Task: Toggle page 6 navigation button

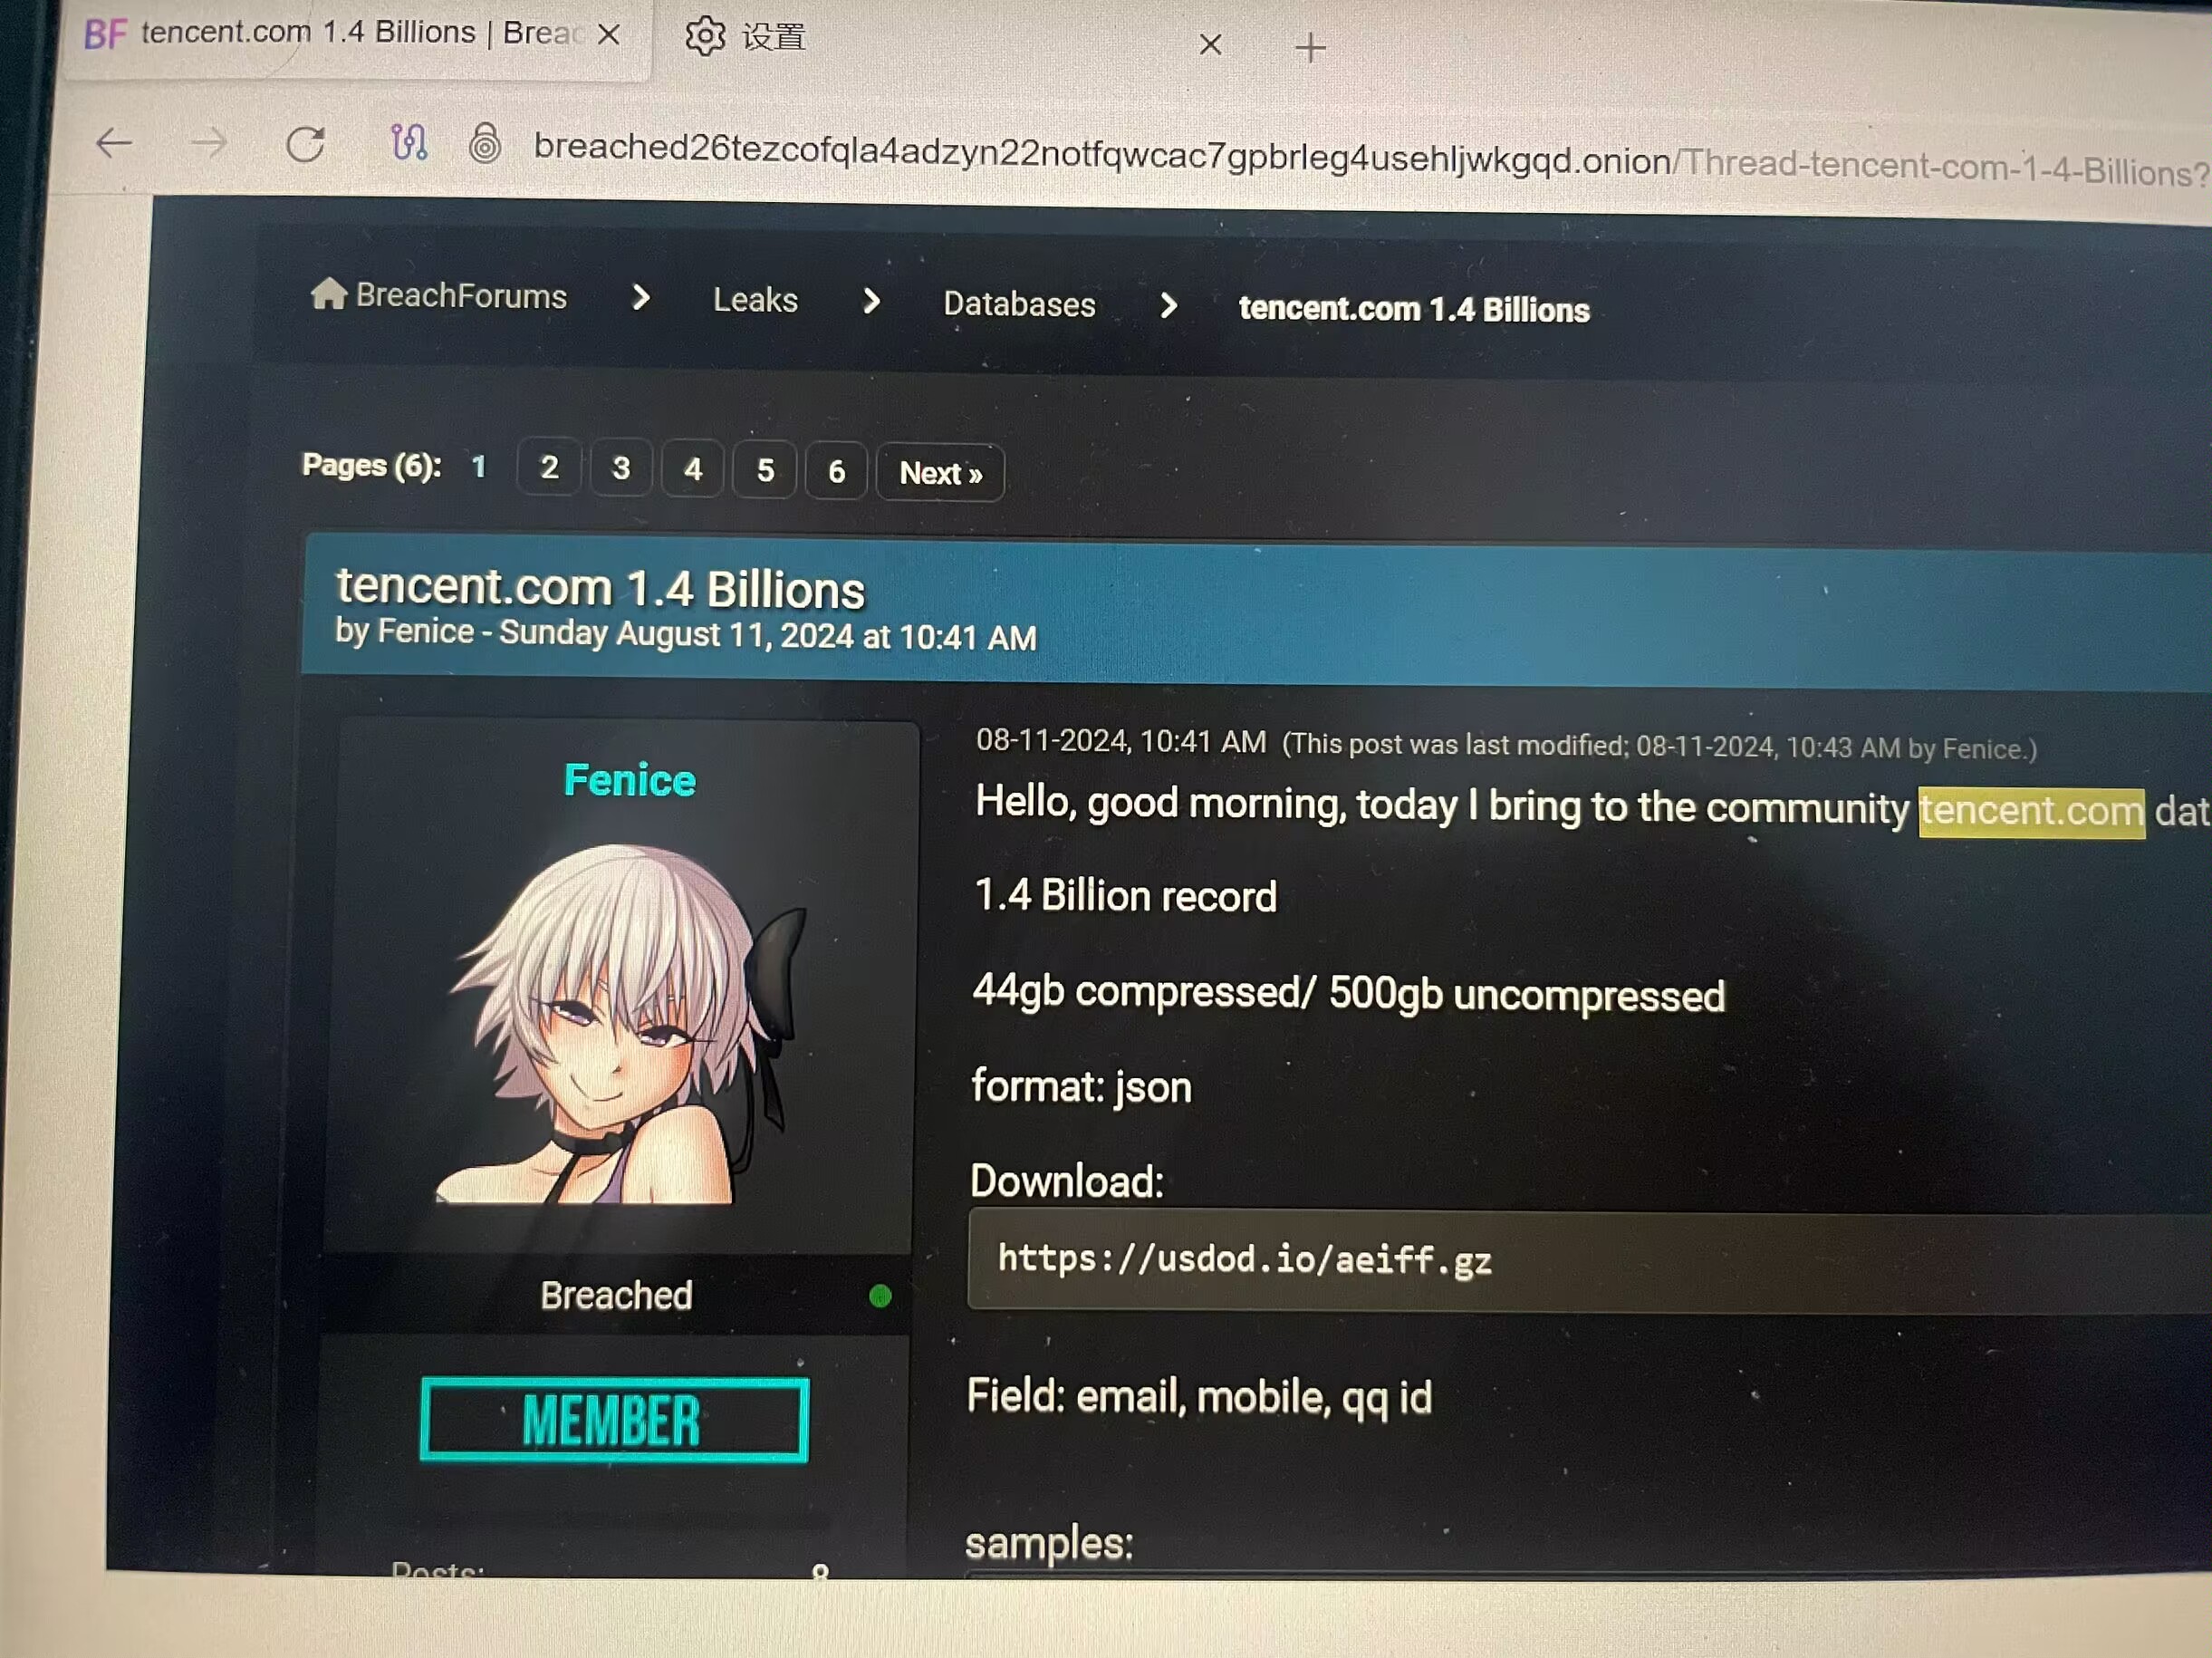Action: (837, 470)
